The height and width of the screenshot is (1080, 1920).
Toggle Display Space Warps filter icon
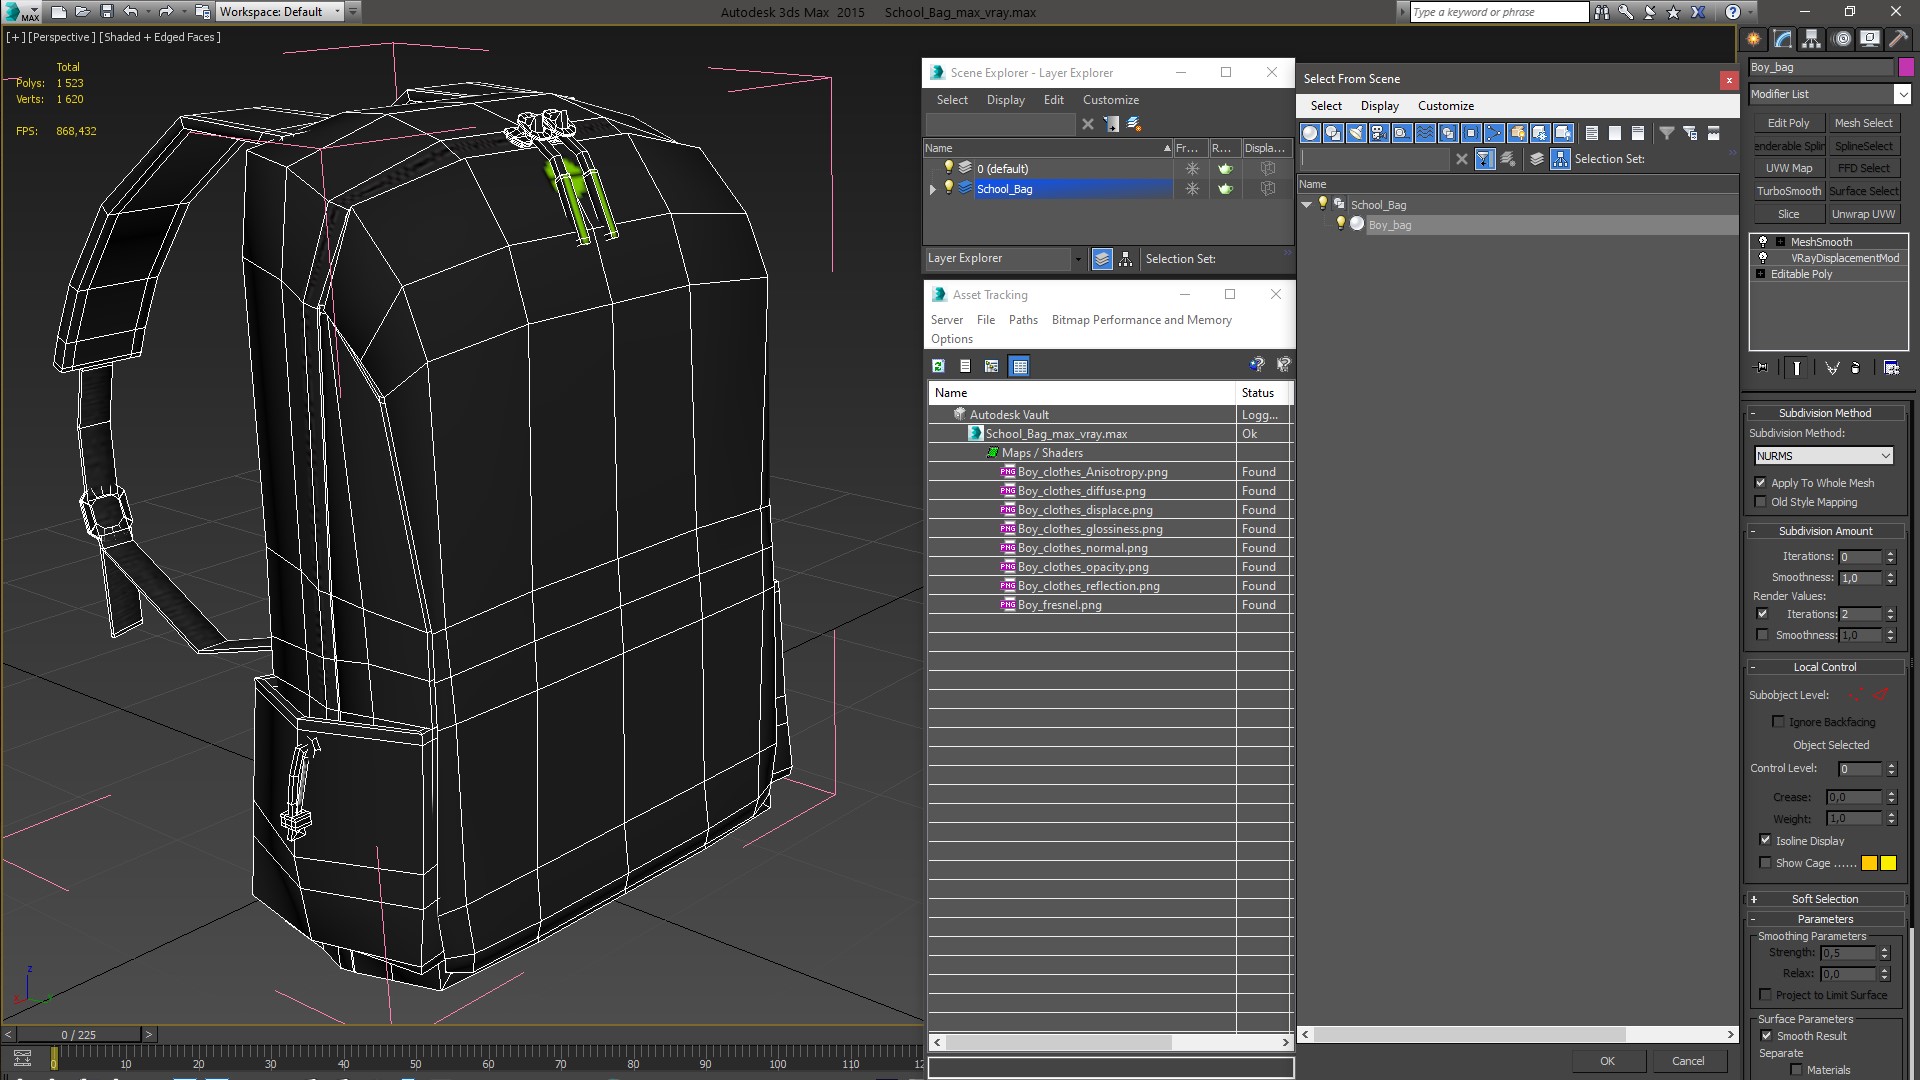(1425, 133)
